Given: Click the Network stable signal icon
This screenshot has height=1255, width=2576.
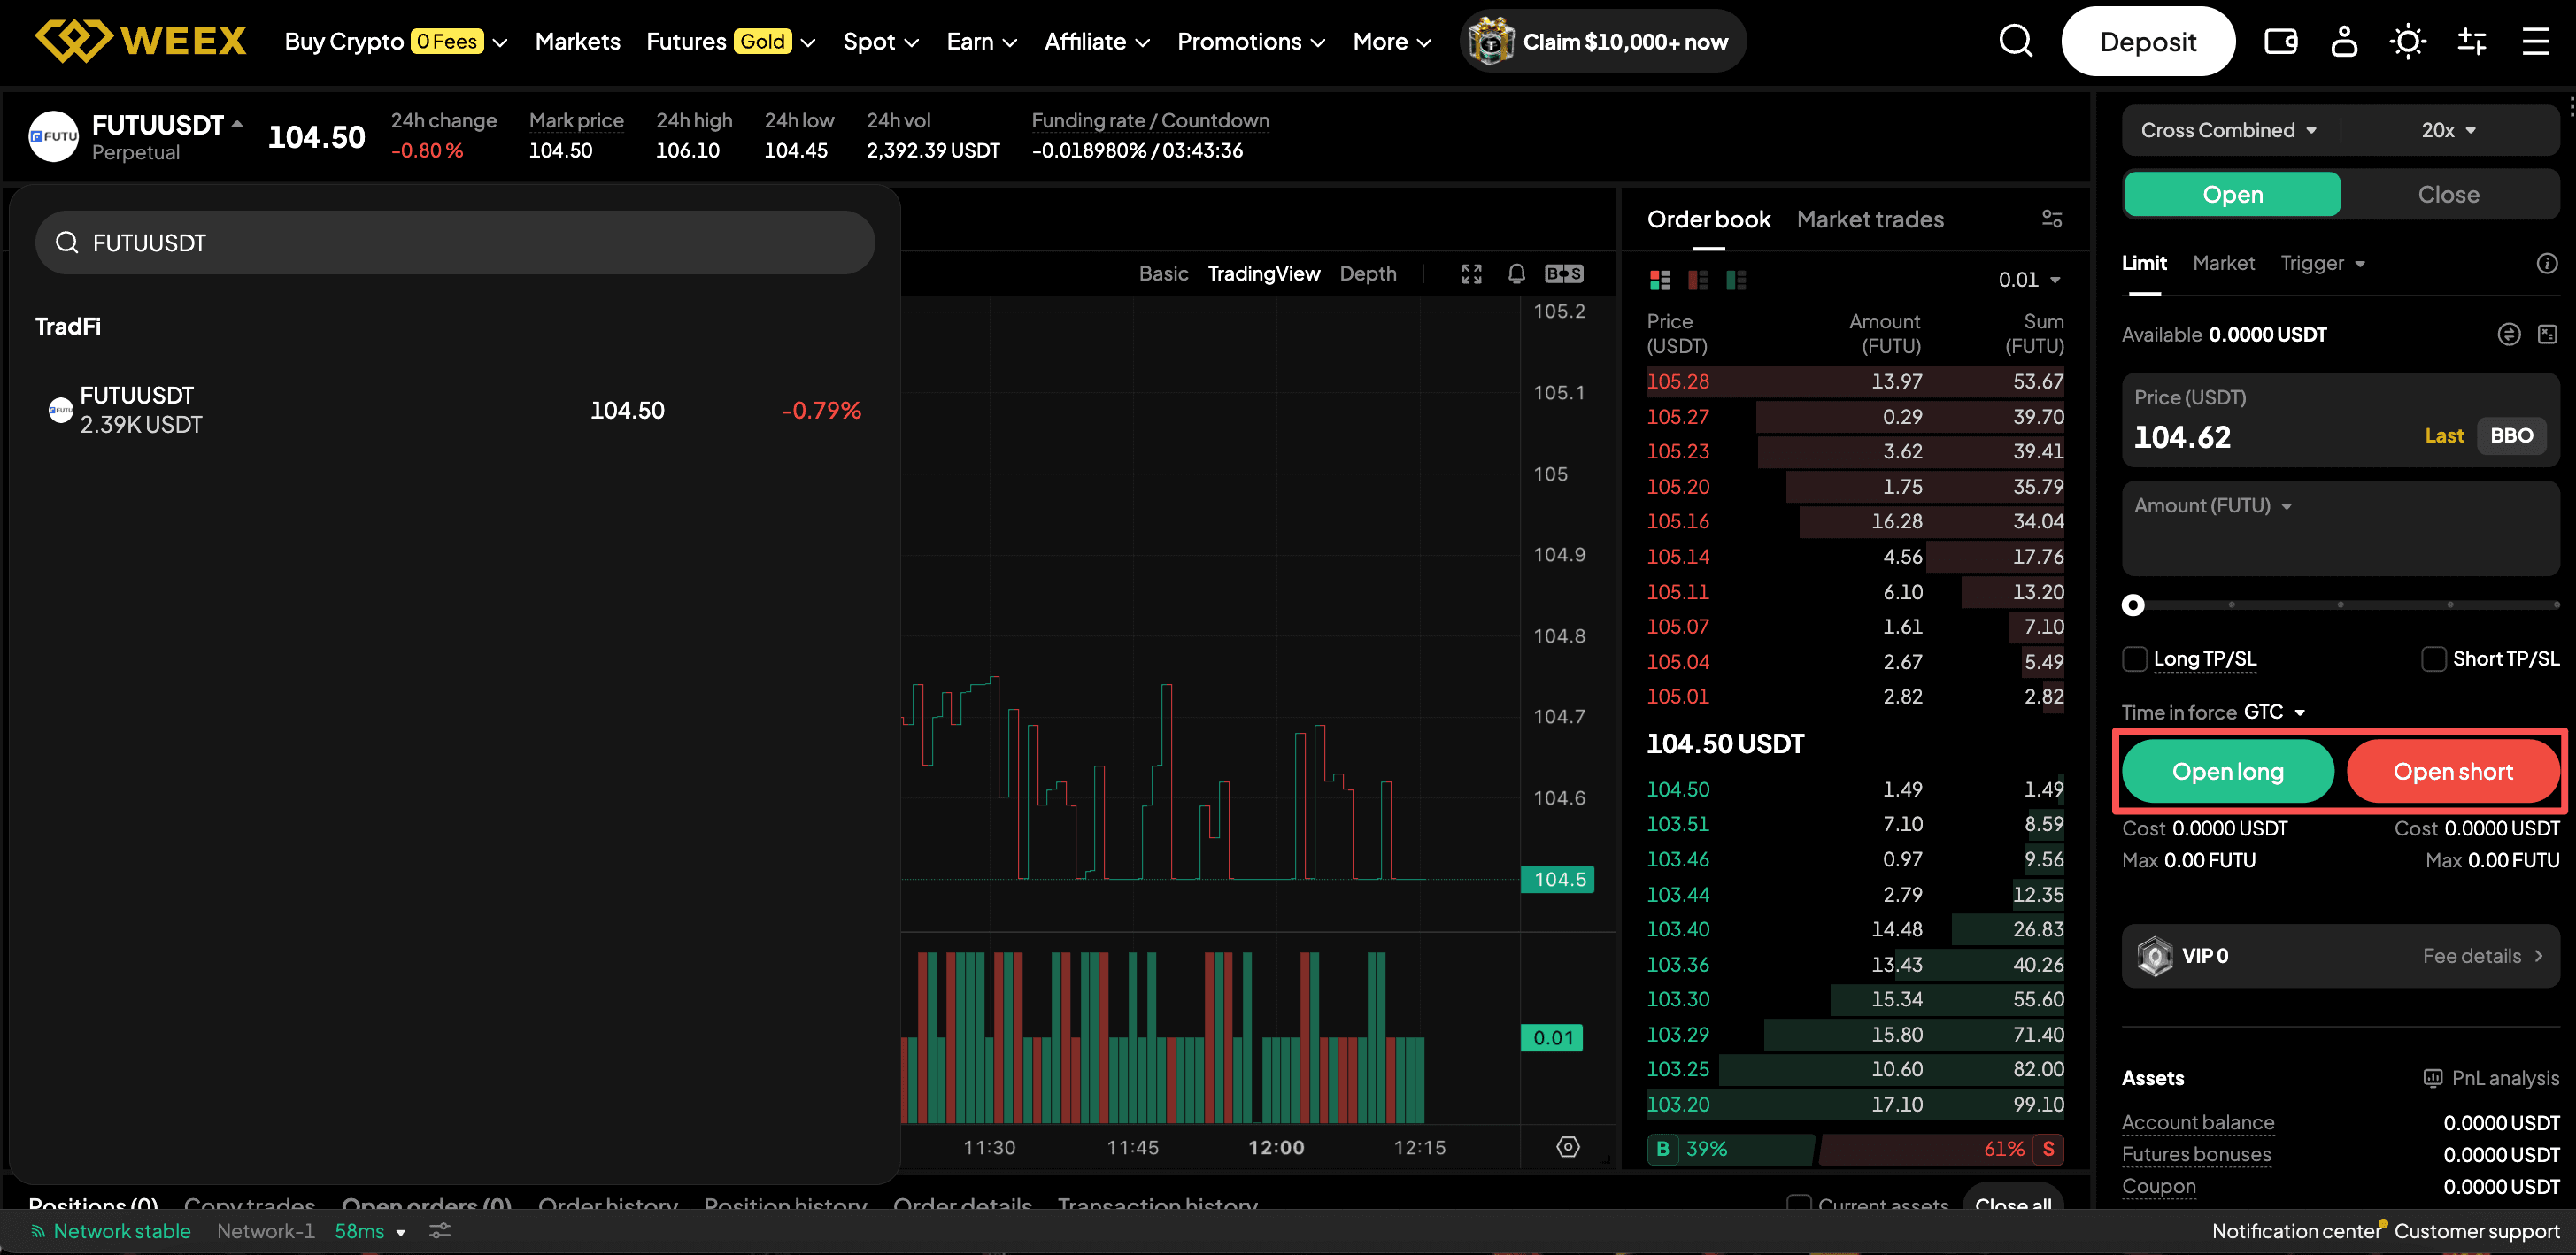Looking at the screenshot, I should click(x=38, y=1231).
